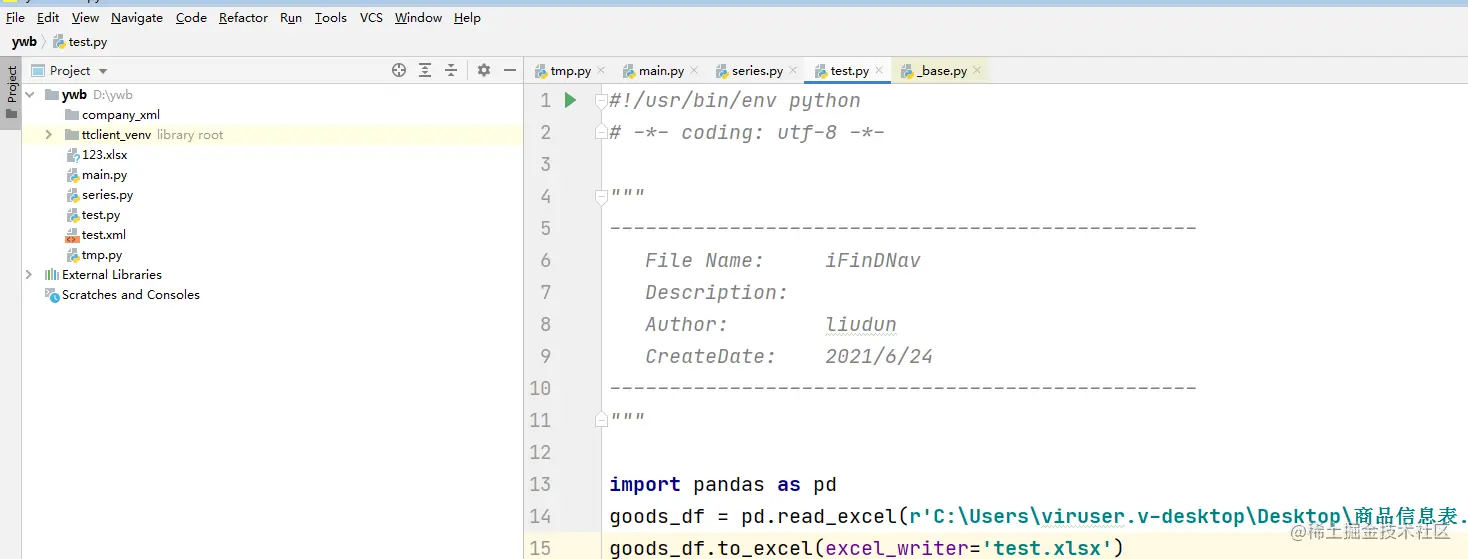The width and height of the screenshot is (1468, 559).
Task: Open the VCS menu
Action: (371, 18)
